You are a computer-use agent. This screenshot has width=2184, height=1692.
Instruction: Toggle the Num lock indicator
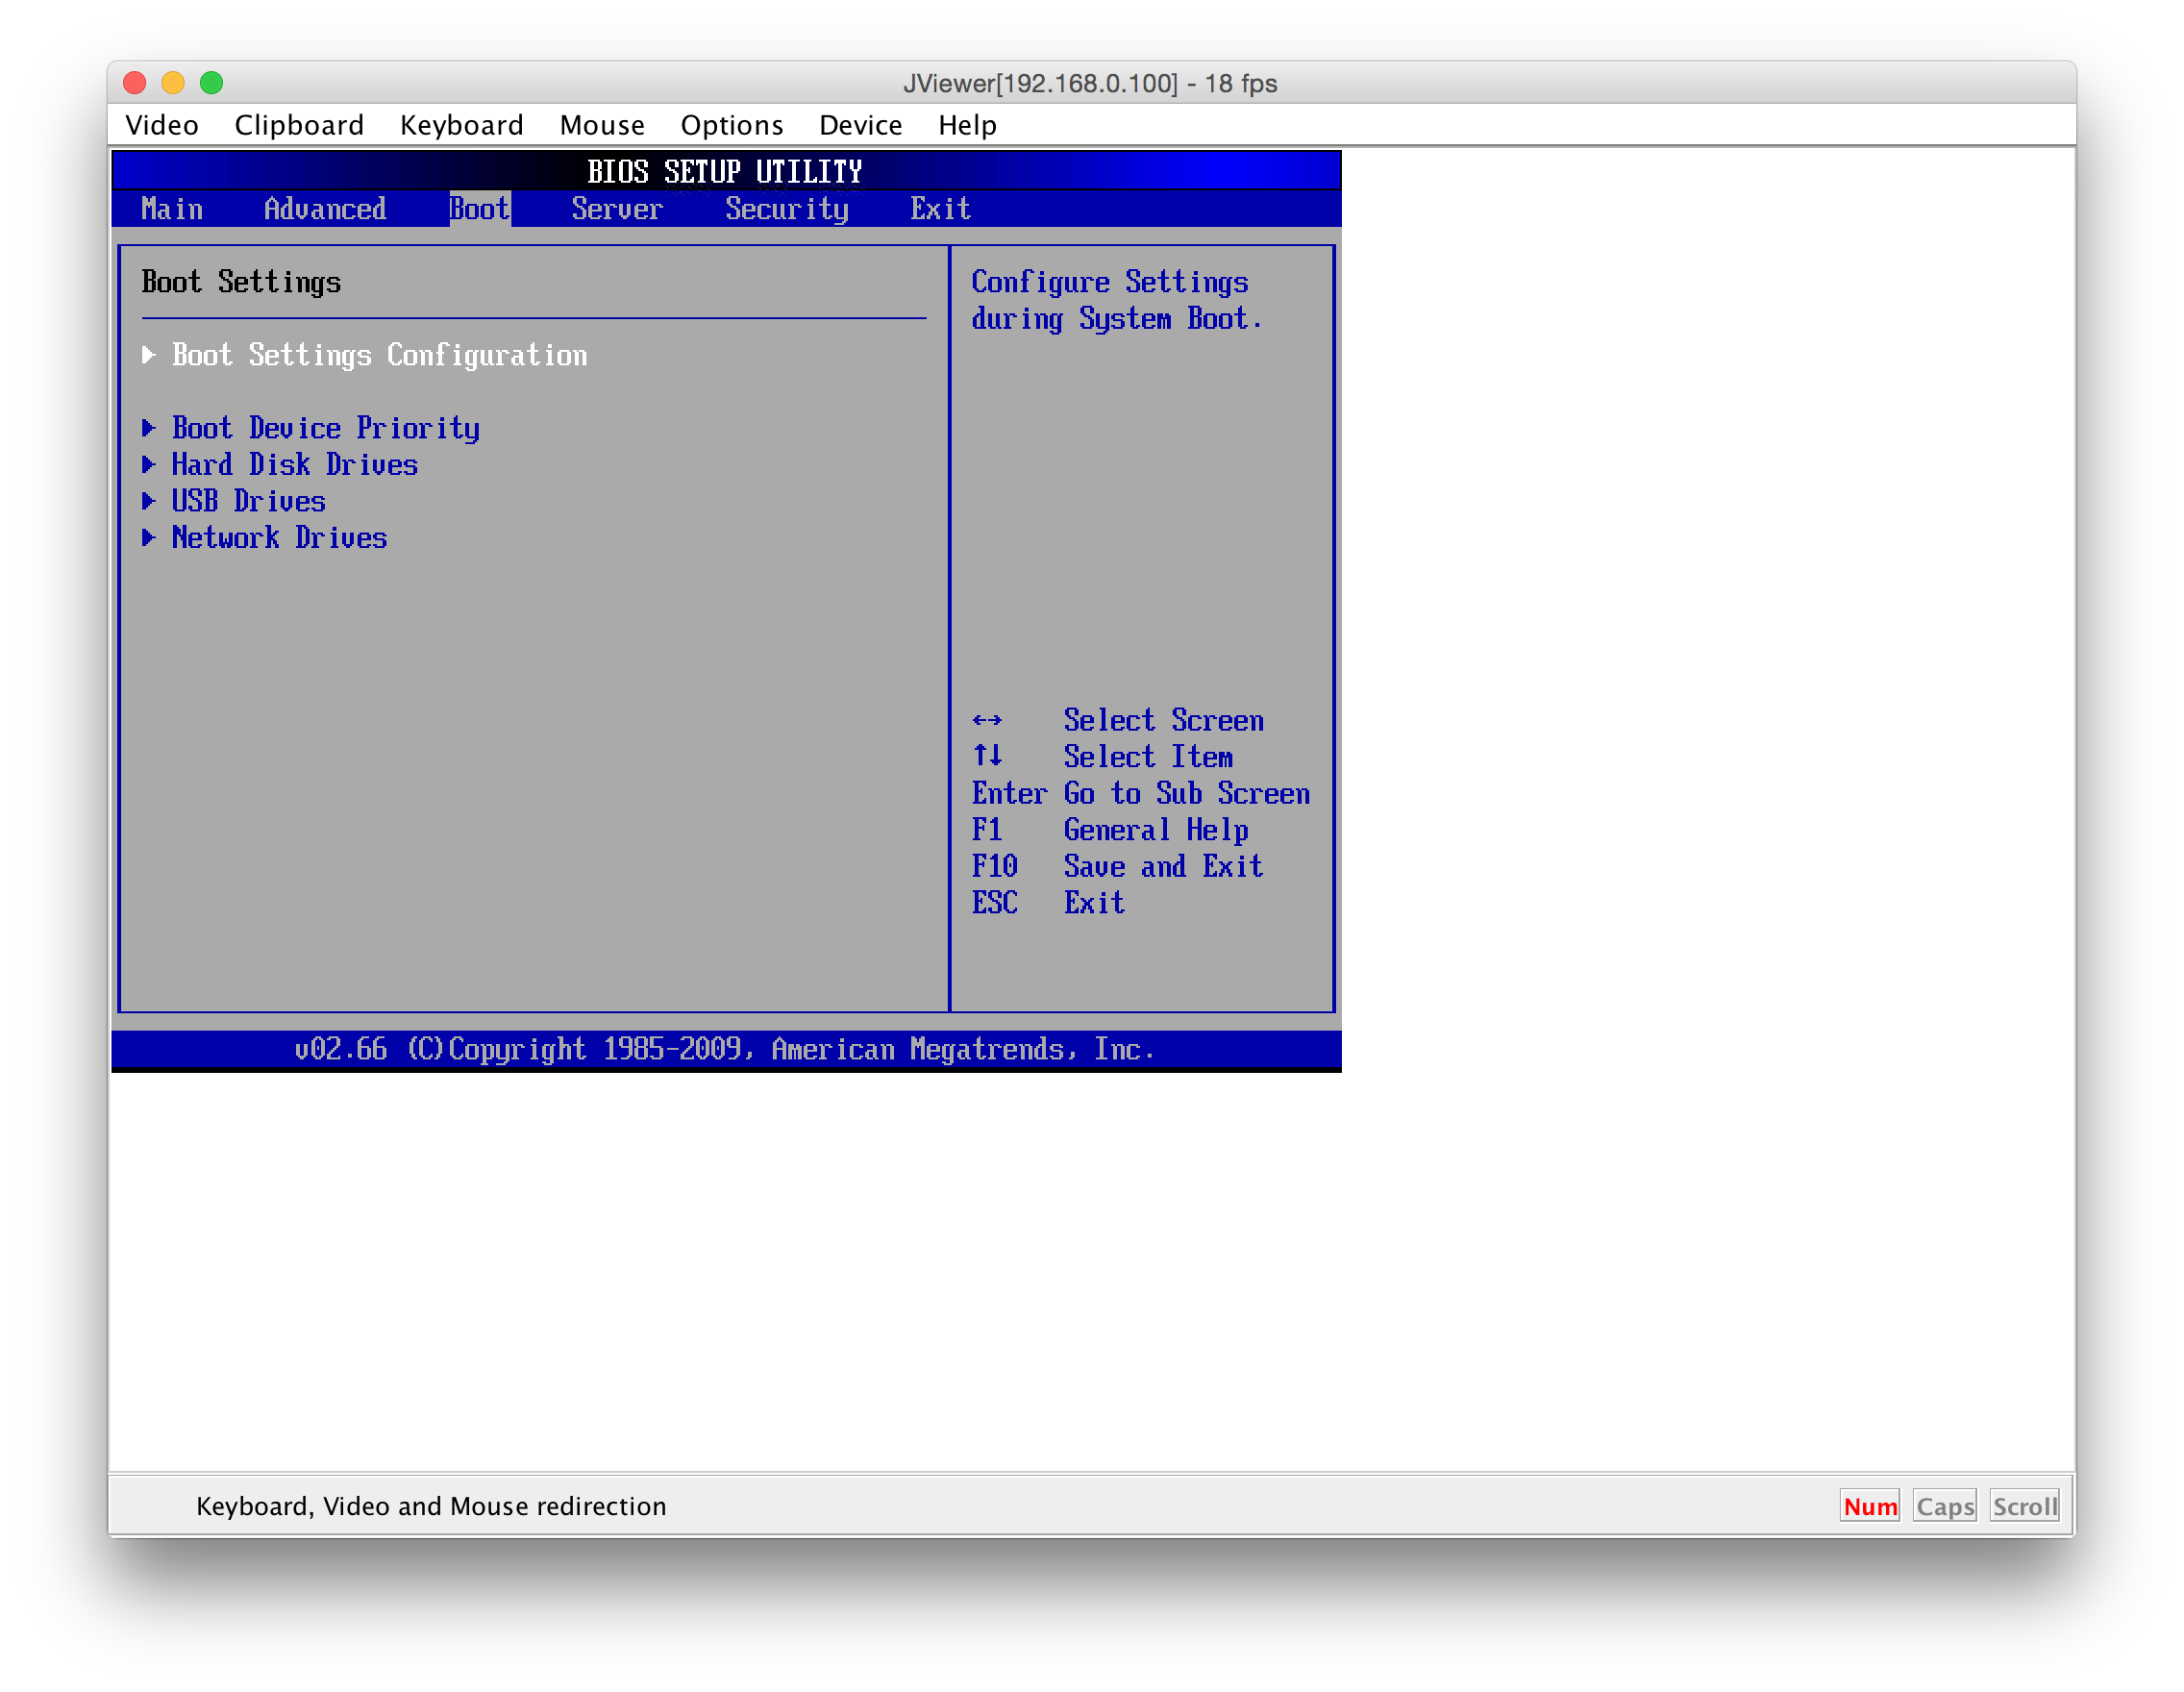coord(1869,1507)
